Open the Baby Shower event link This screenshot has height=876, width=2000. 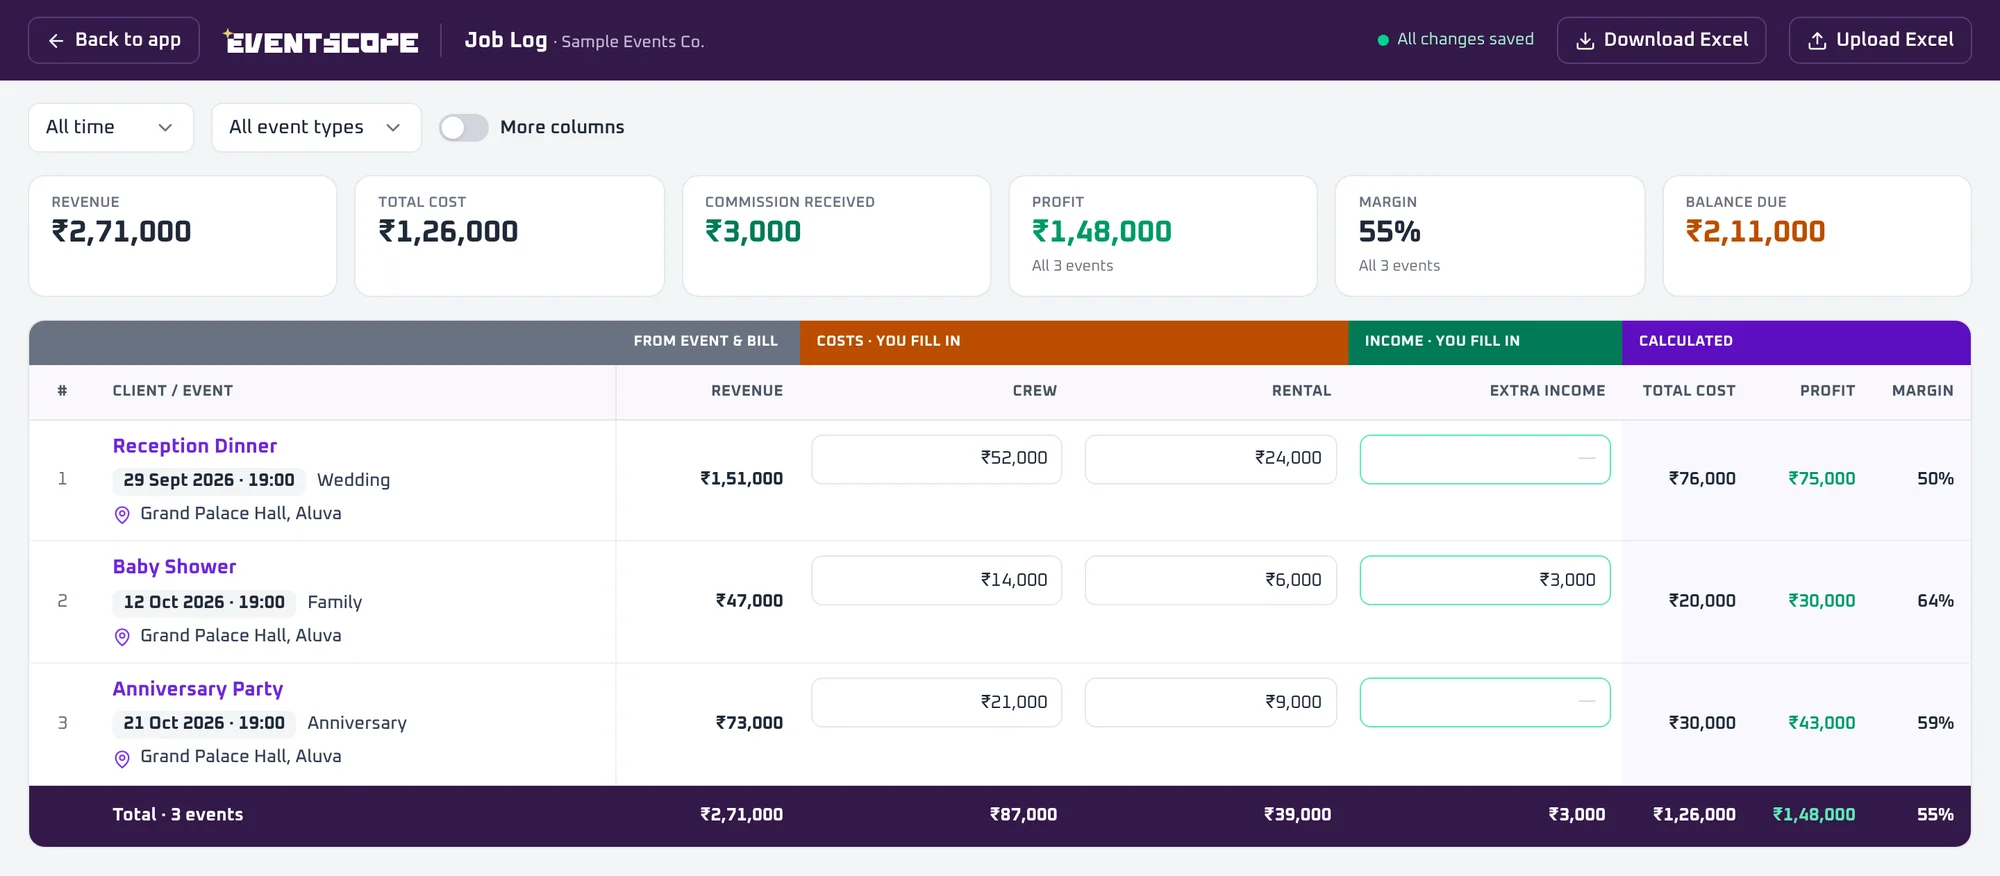pos(175,567)
